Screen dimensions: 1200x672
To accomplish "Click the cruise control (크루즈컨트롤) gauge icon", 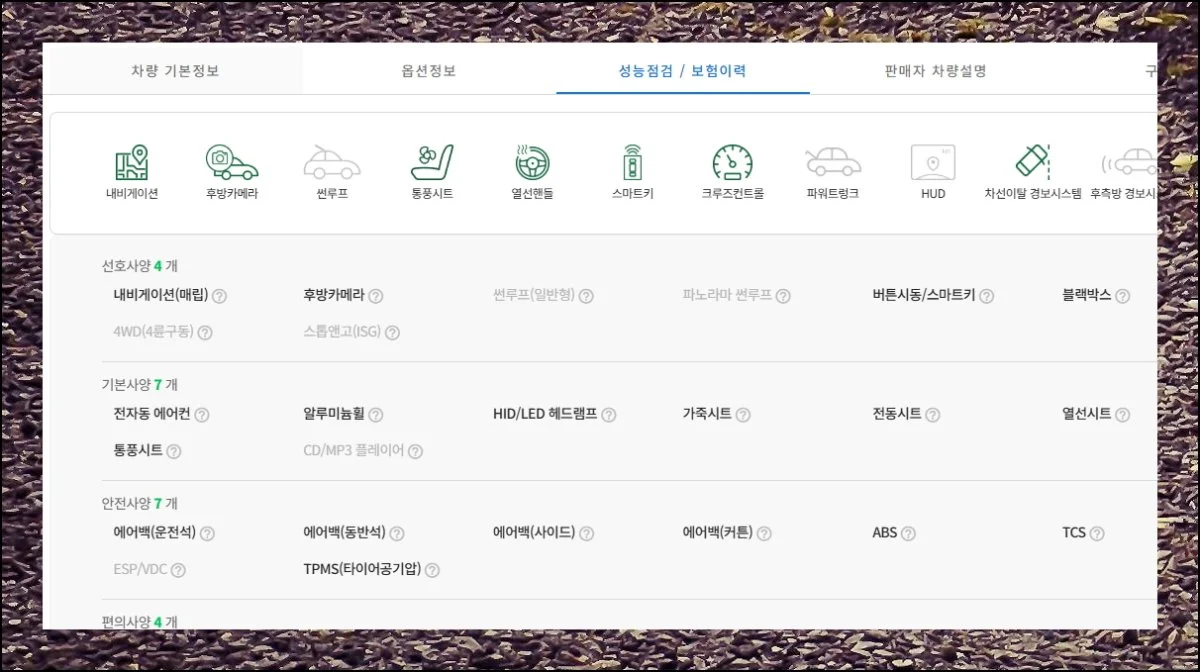I will (732, 162).
